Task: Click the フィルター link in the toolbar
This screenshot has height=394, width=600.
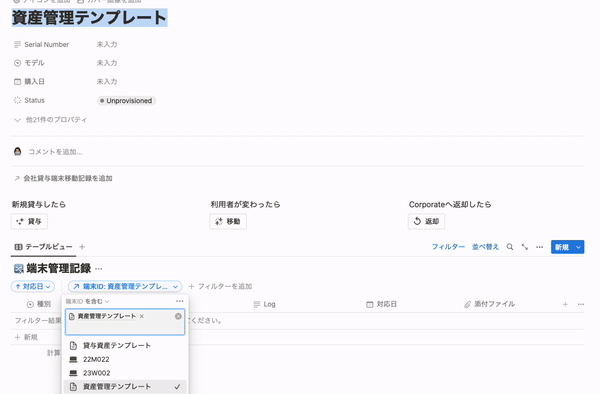Action: click(x=448, y=247)
